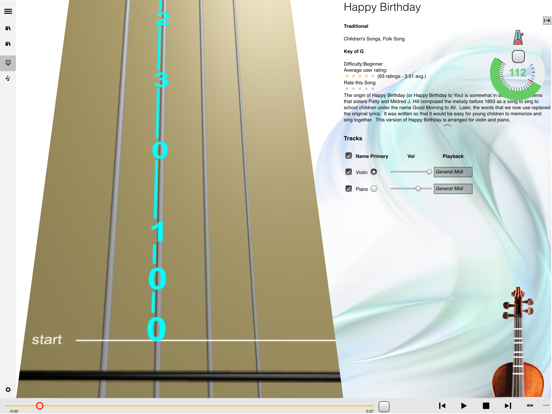Toggle the square button beside the timeline

click(384, 406)
